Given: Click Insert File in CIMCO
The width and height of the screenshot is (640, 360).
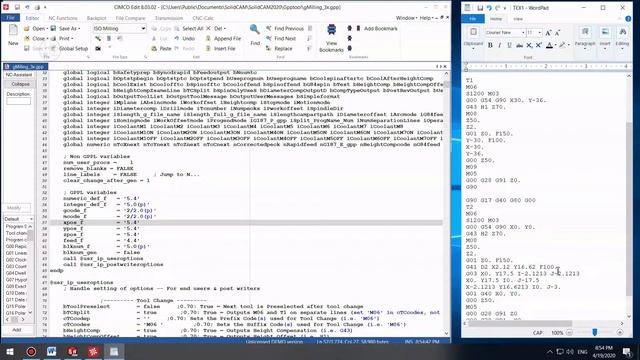Looking at the screenshot, I should click(x=220, y=48).
